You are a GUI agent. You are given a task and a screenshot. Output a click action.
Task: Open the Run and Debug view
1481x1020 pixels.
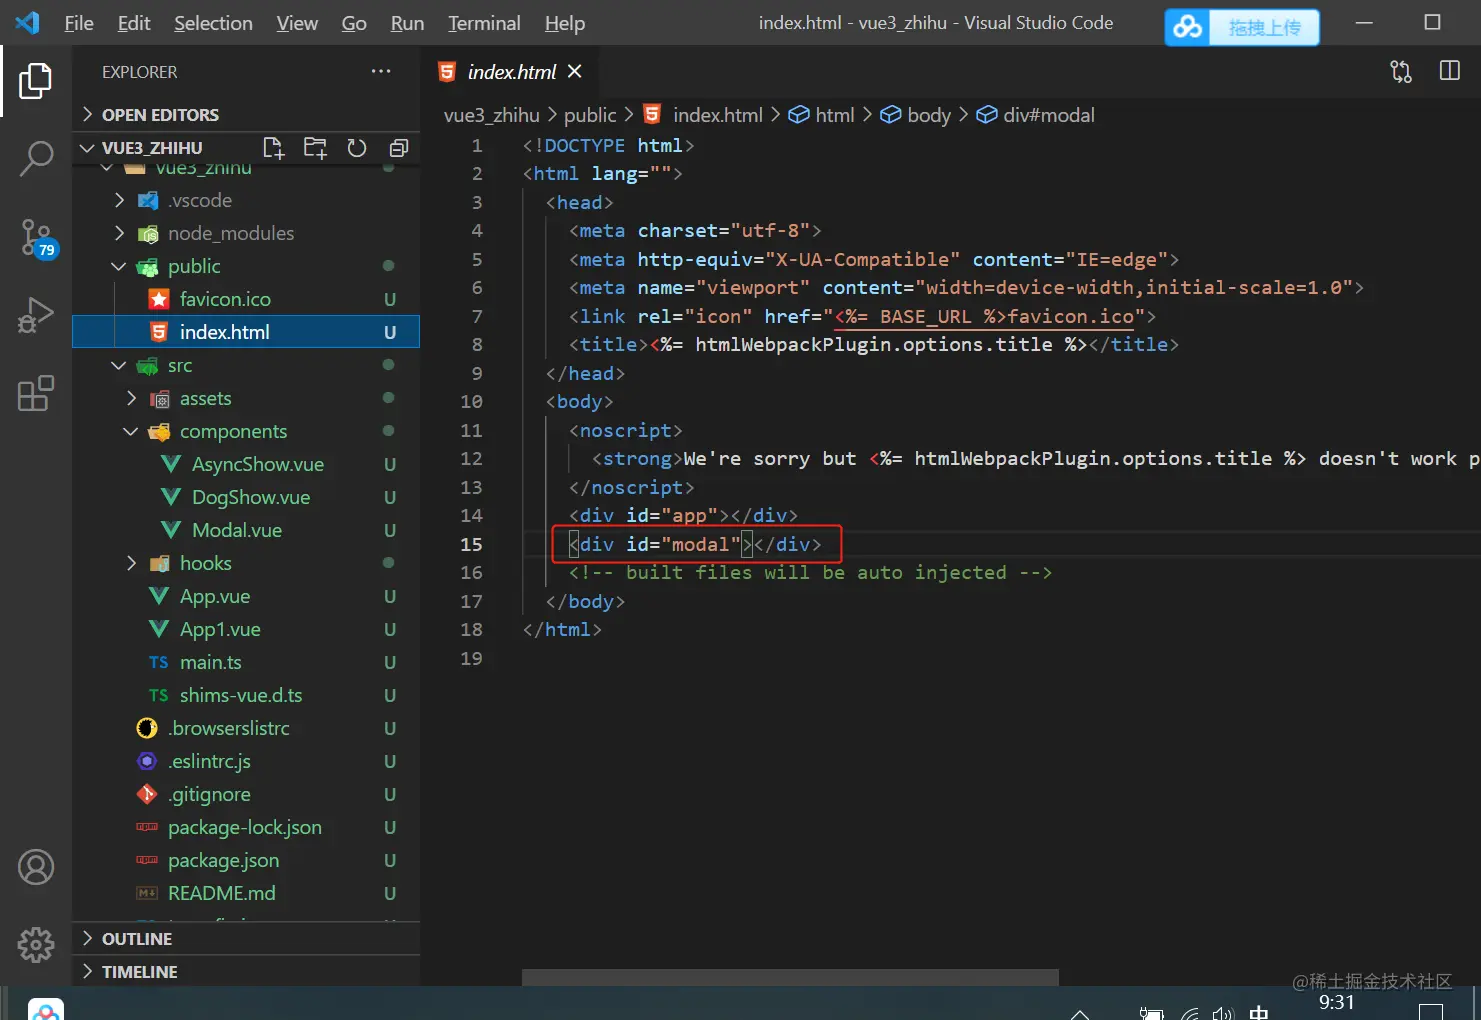coord(36,315)
